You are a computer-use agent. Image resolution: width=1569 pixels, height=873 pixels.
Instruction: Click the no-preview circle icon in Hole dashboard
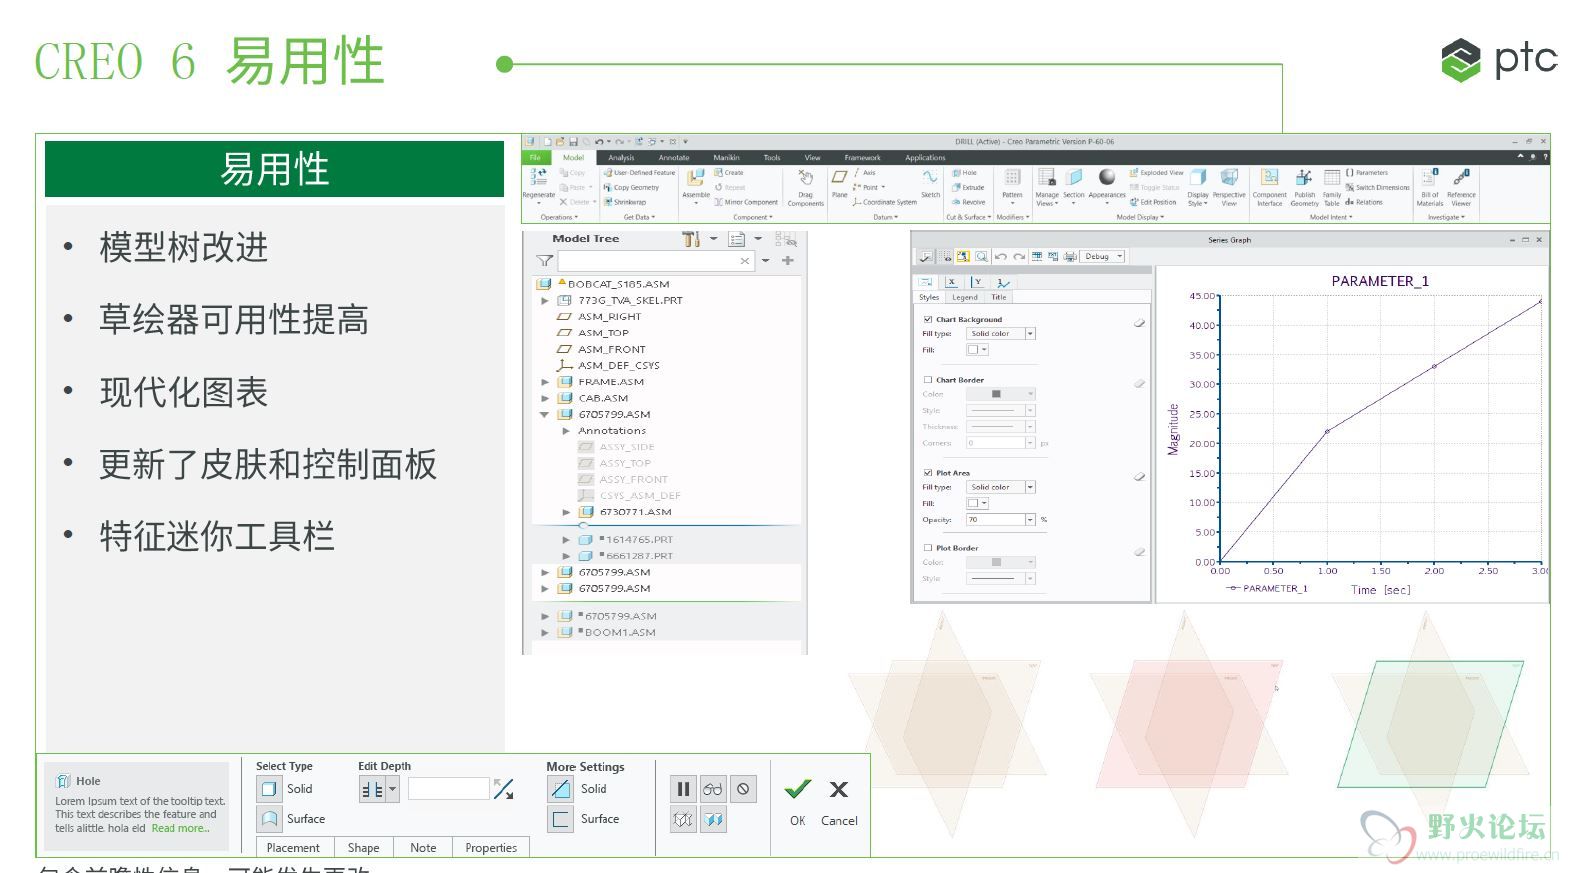click(x=743, y=789)
